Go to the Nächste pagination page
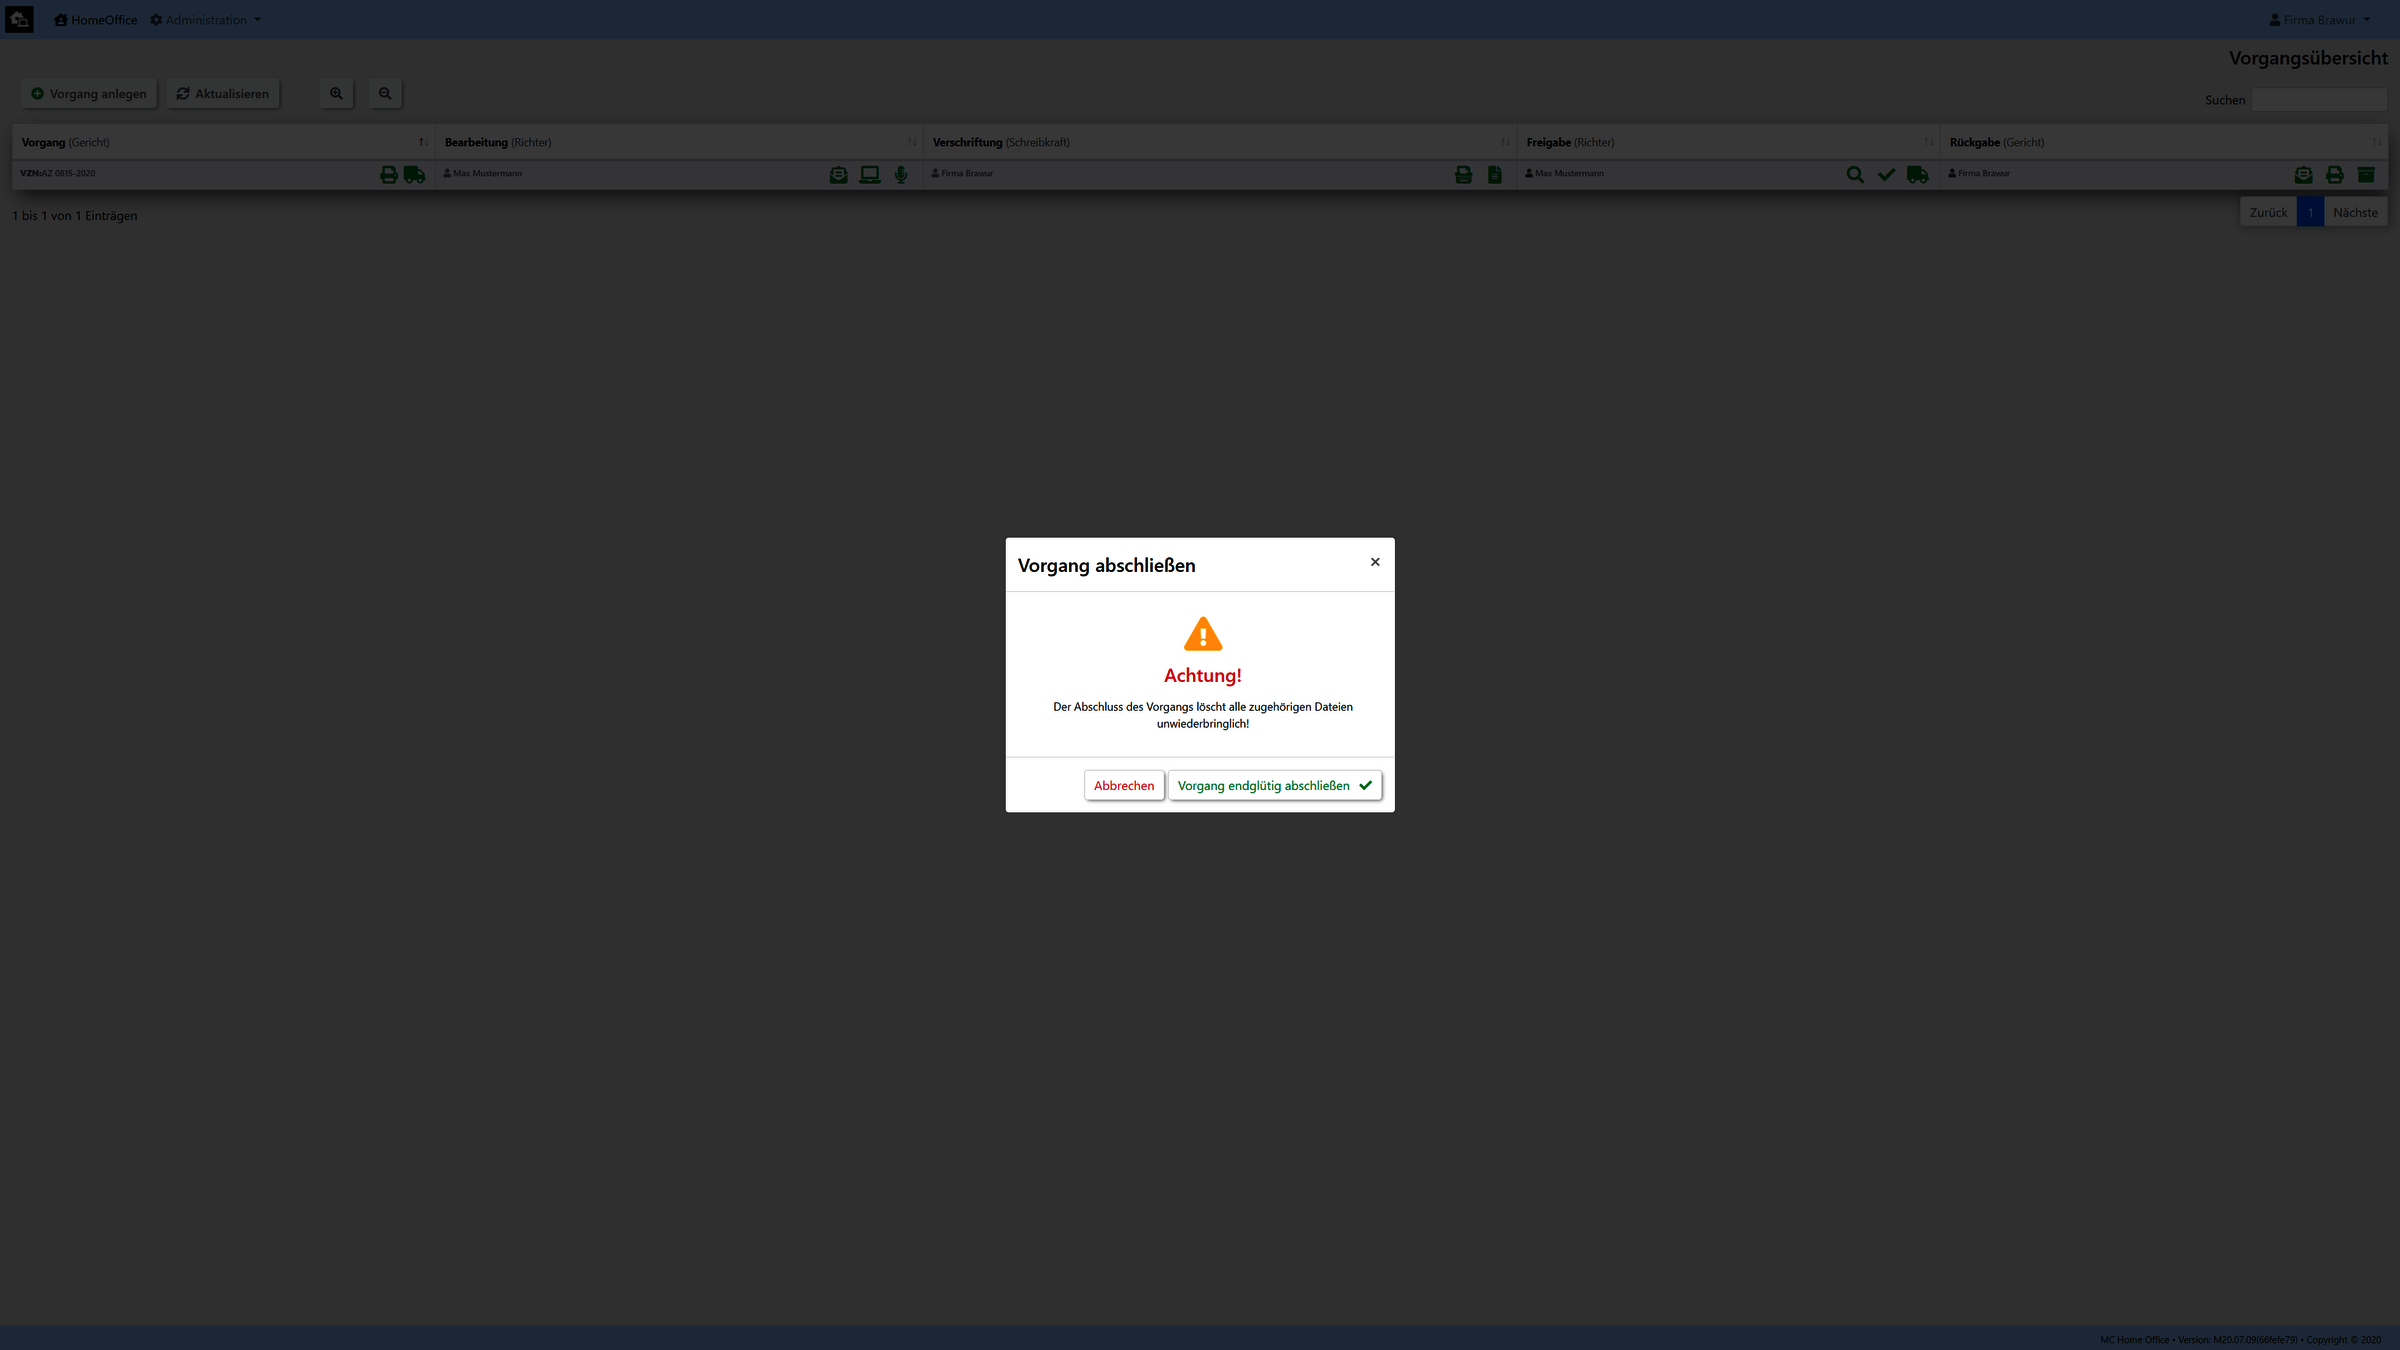The height and width of the screenshot is (1350, 2400). (2354, 212)
